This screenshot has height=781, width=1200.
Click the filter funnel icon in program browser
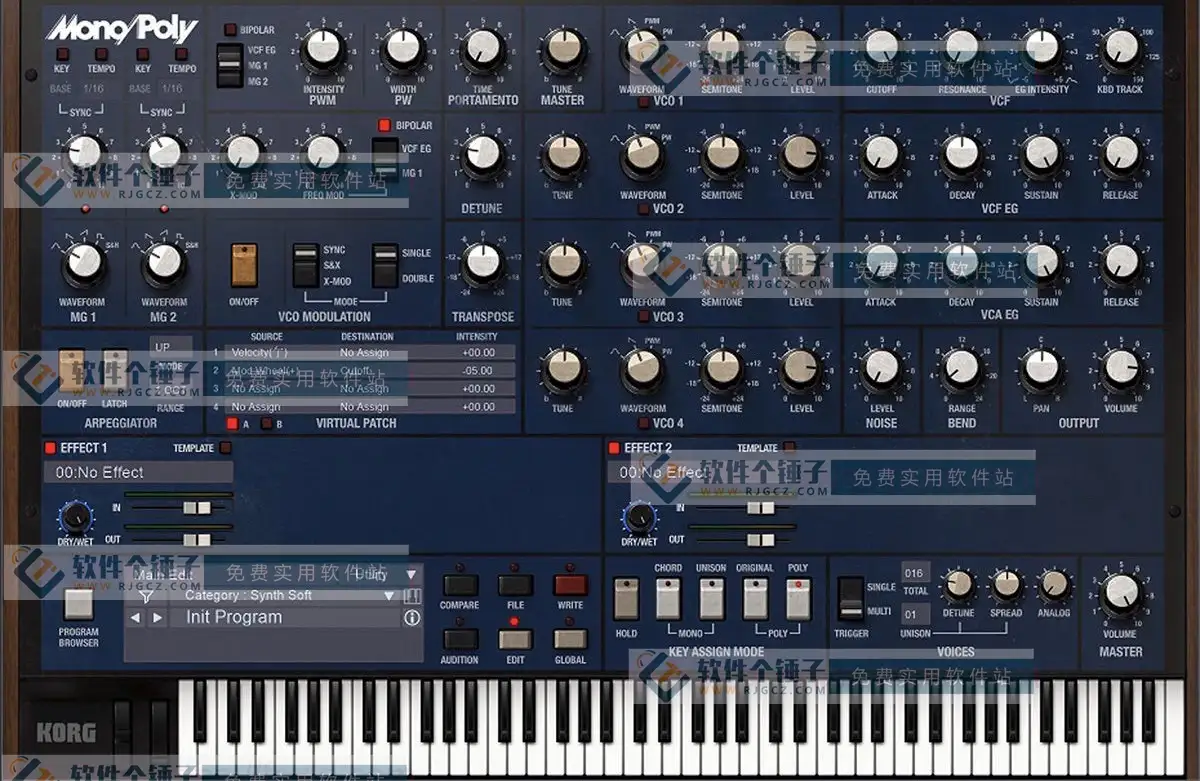point(147,596)
